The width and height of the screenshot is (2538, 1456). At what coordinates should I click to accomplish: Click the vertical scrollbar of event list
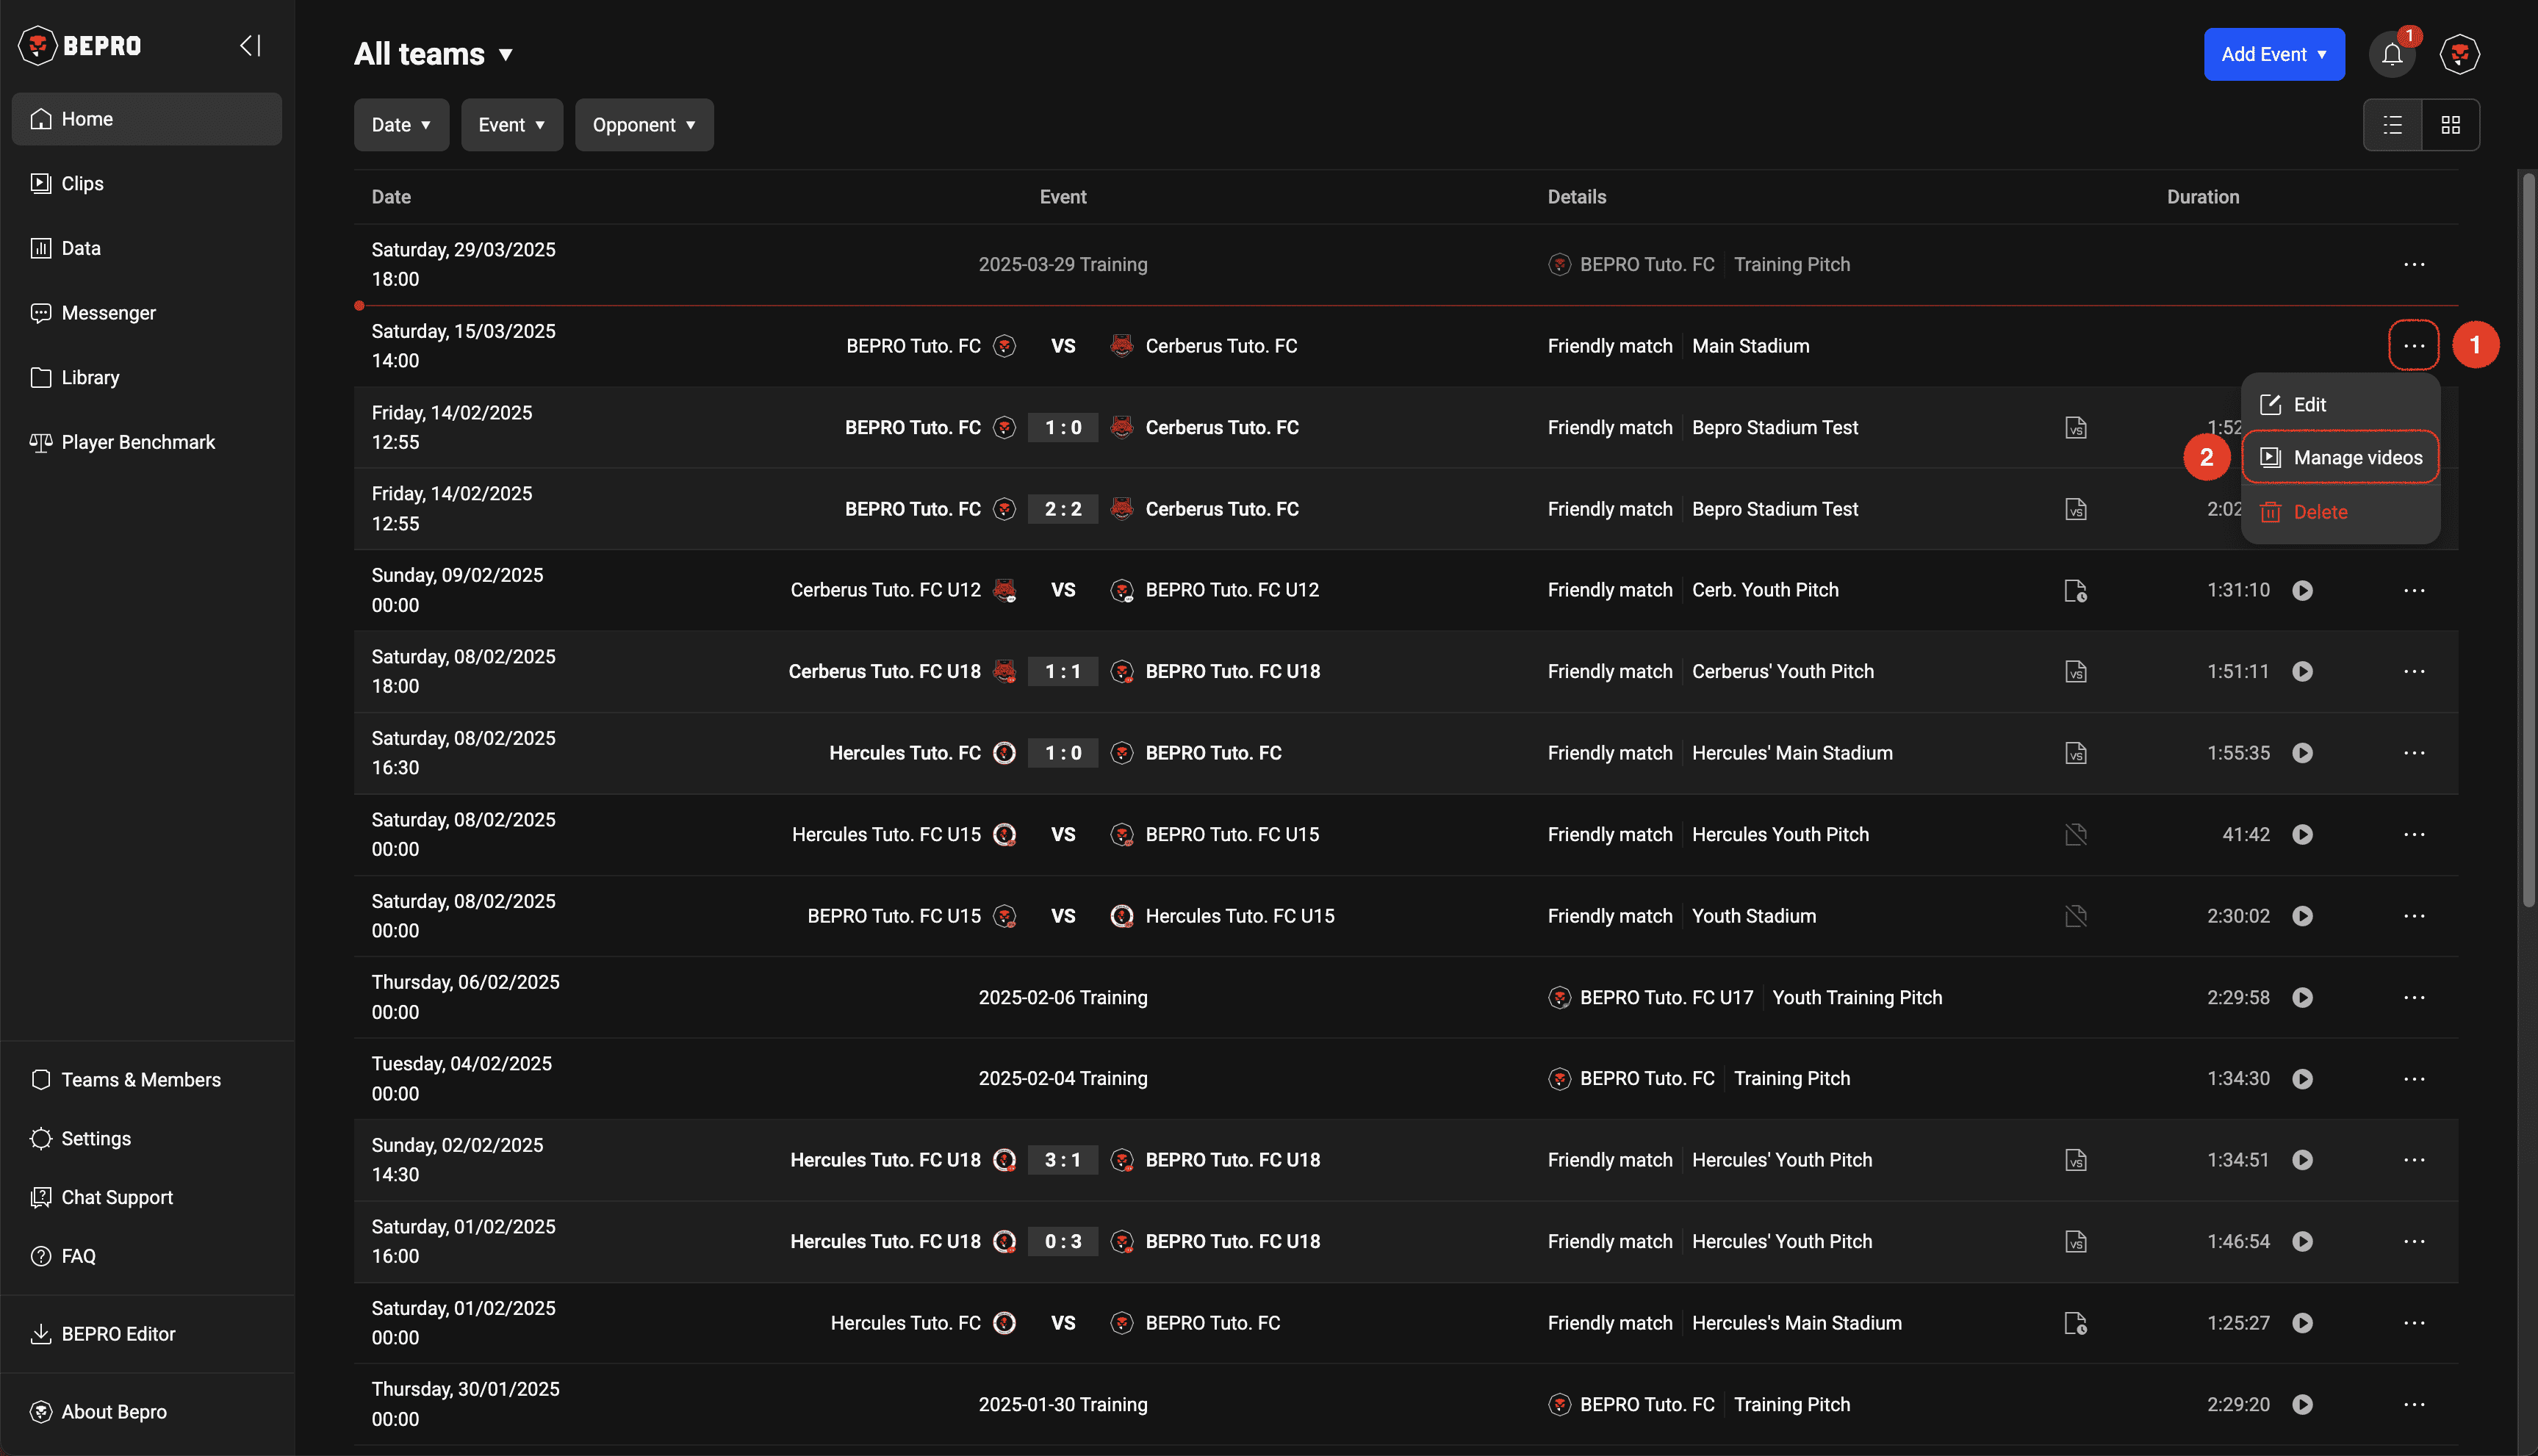(x=2528, y=540)
